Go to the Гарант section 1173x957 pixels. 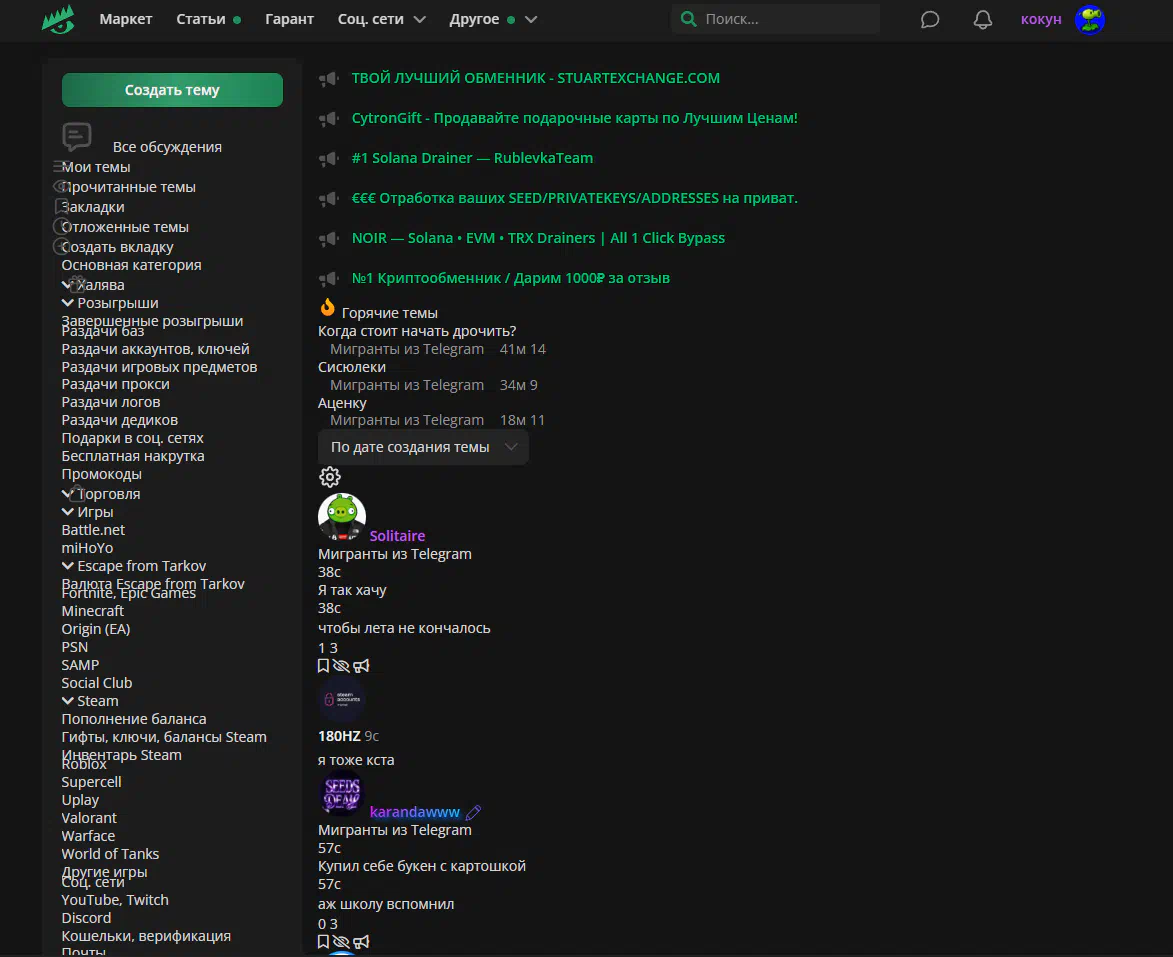pyautogui.click(x=289, y=19)
